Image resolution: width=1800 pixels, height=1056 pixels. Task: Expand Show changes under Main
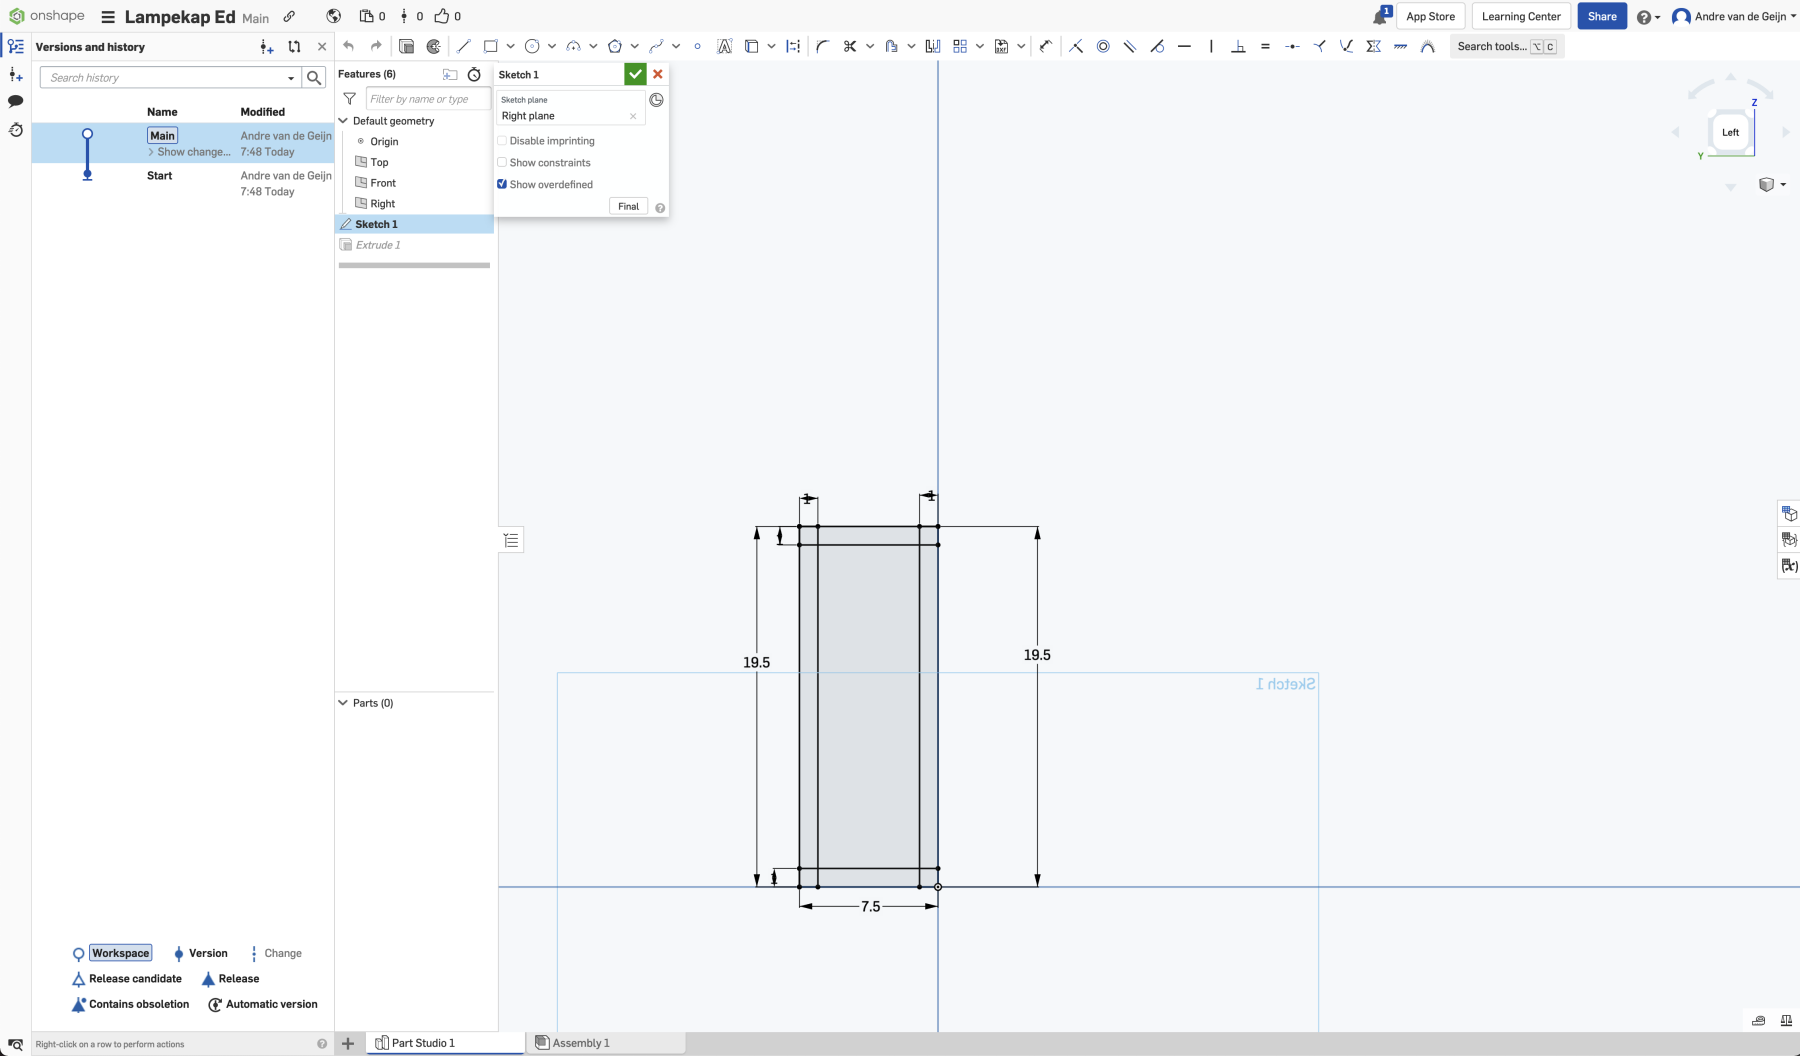tap(189, 152)
